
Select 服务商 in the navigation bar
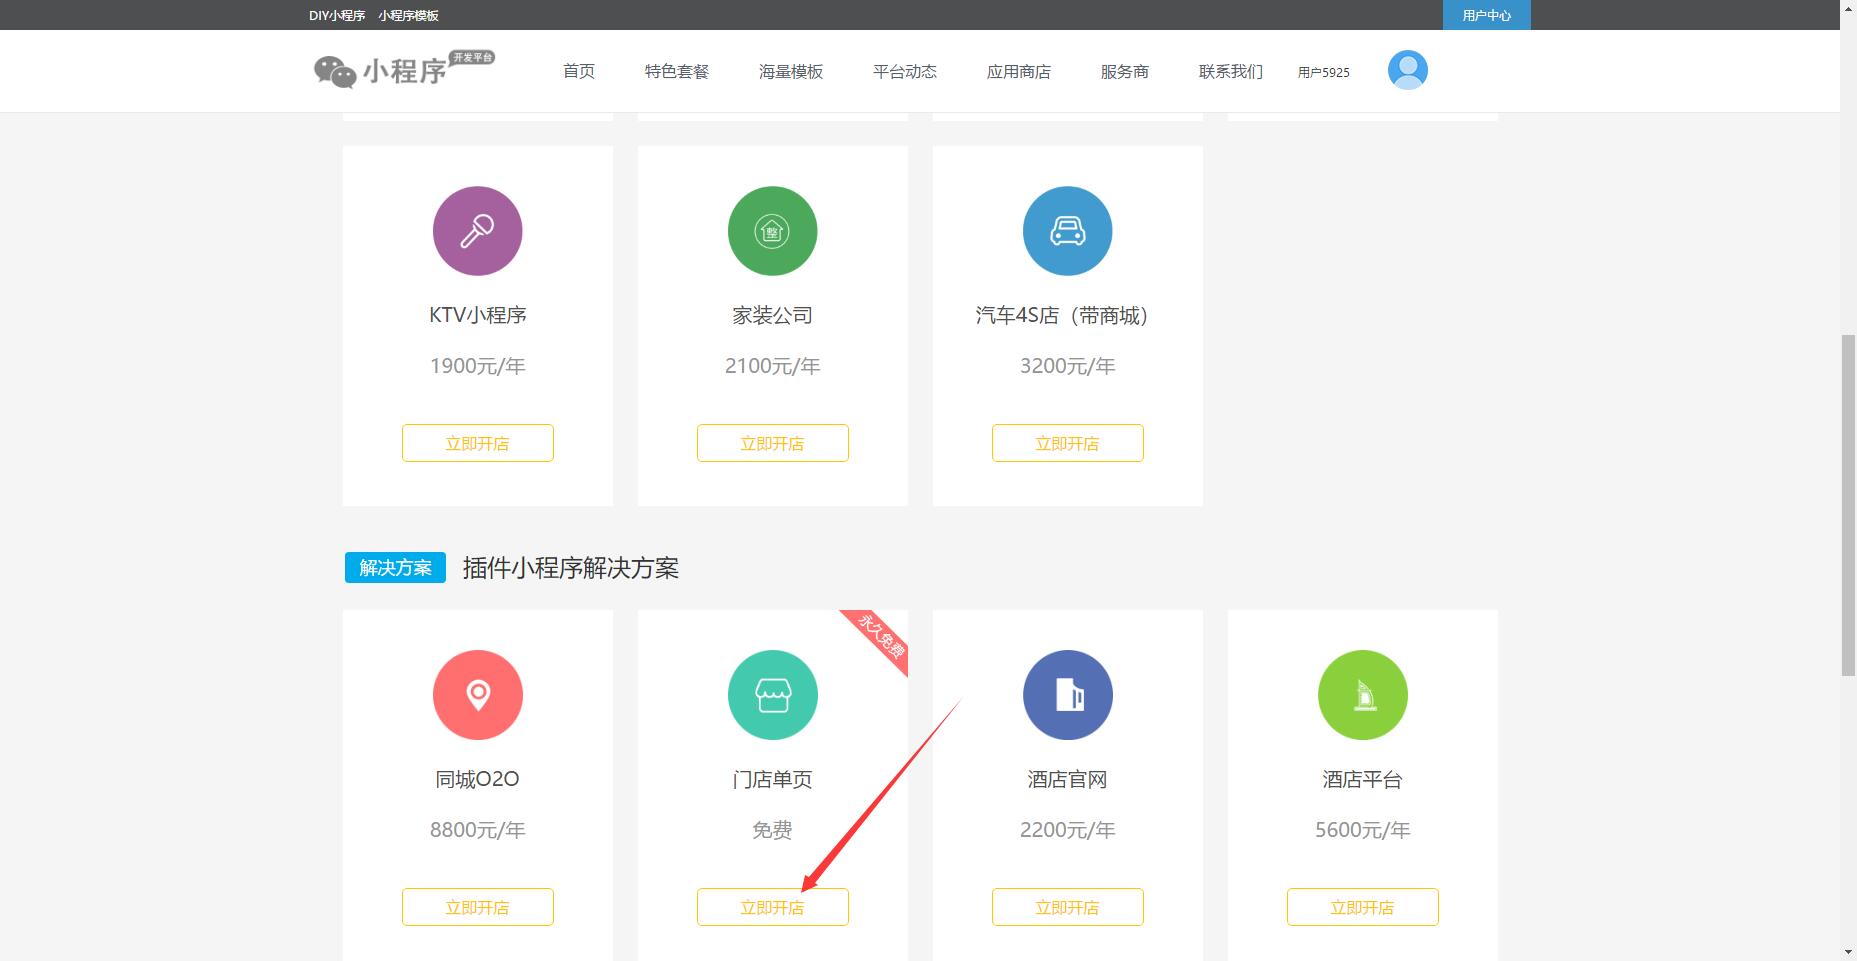[x=1125, y=71]
